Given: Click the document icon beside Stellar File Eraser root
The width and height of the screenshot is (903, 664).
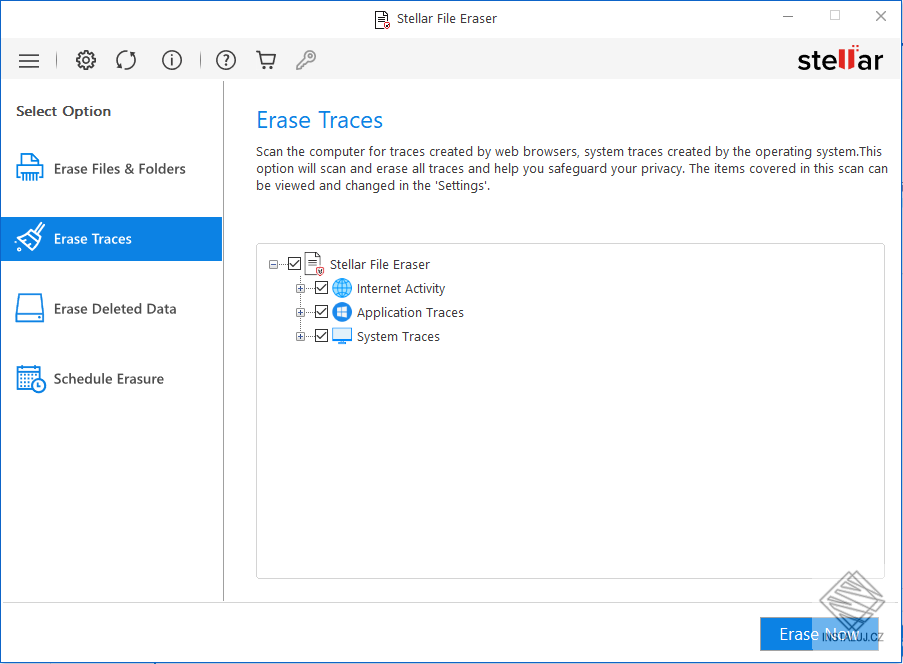Looking at the screenshot, I should 314,264.
